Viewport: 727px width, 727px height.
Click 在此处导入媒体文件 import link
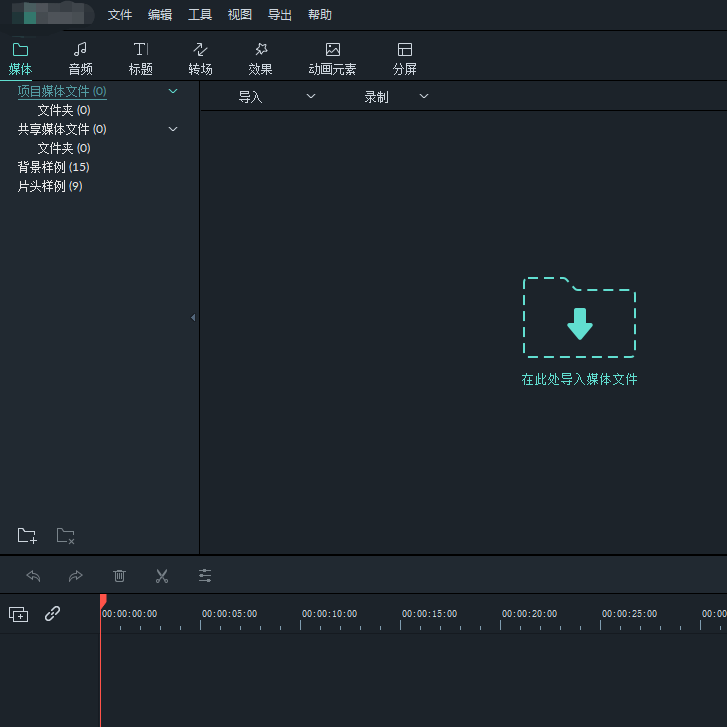tap(579, 380)
